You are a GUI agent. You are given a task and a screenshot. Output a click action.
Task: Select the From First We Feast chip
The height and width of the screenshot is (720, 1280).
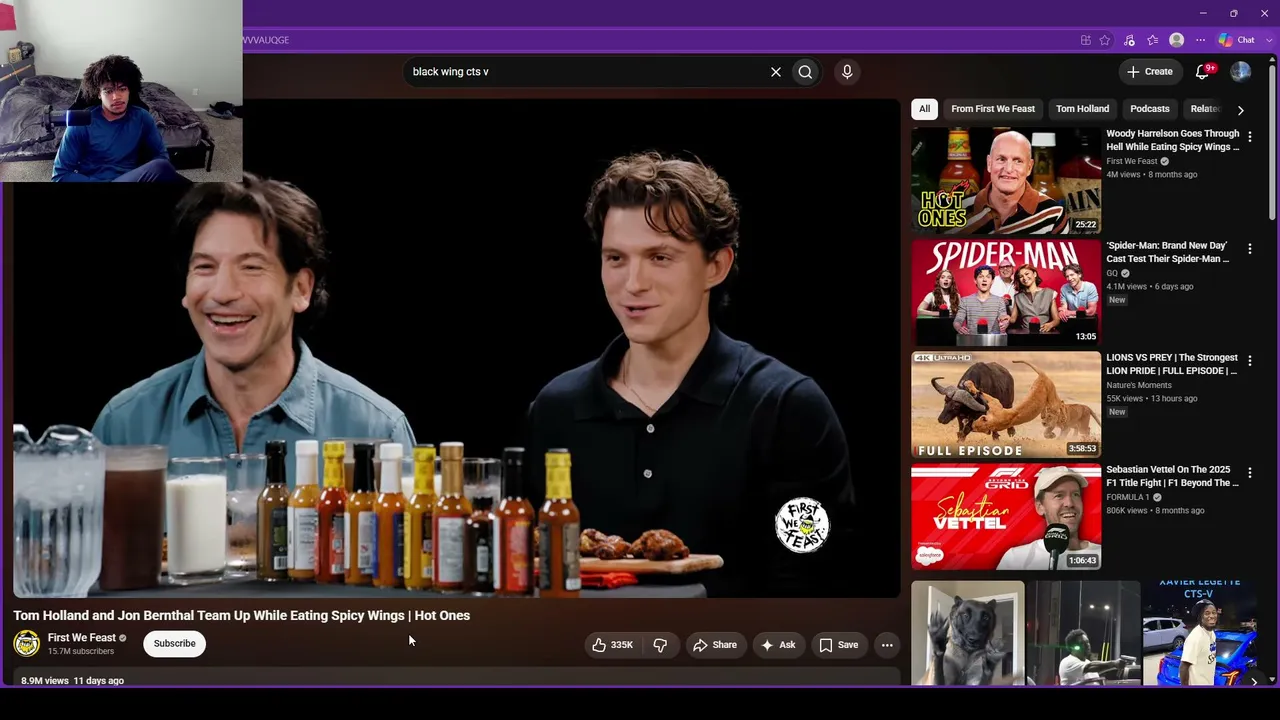tap(993, 109)
